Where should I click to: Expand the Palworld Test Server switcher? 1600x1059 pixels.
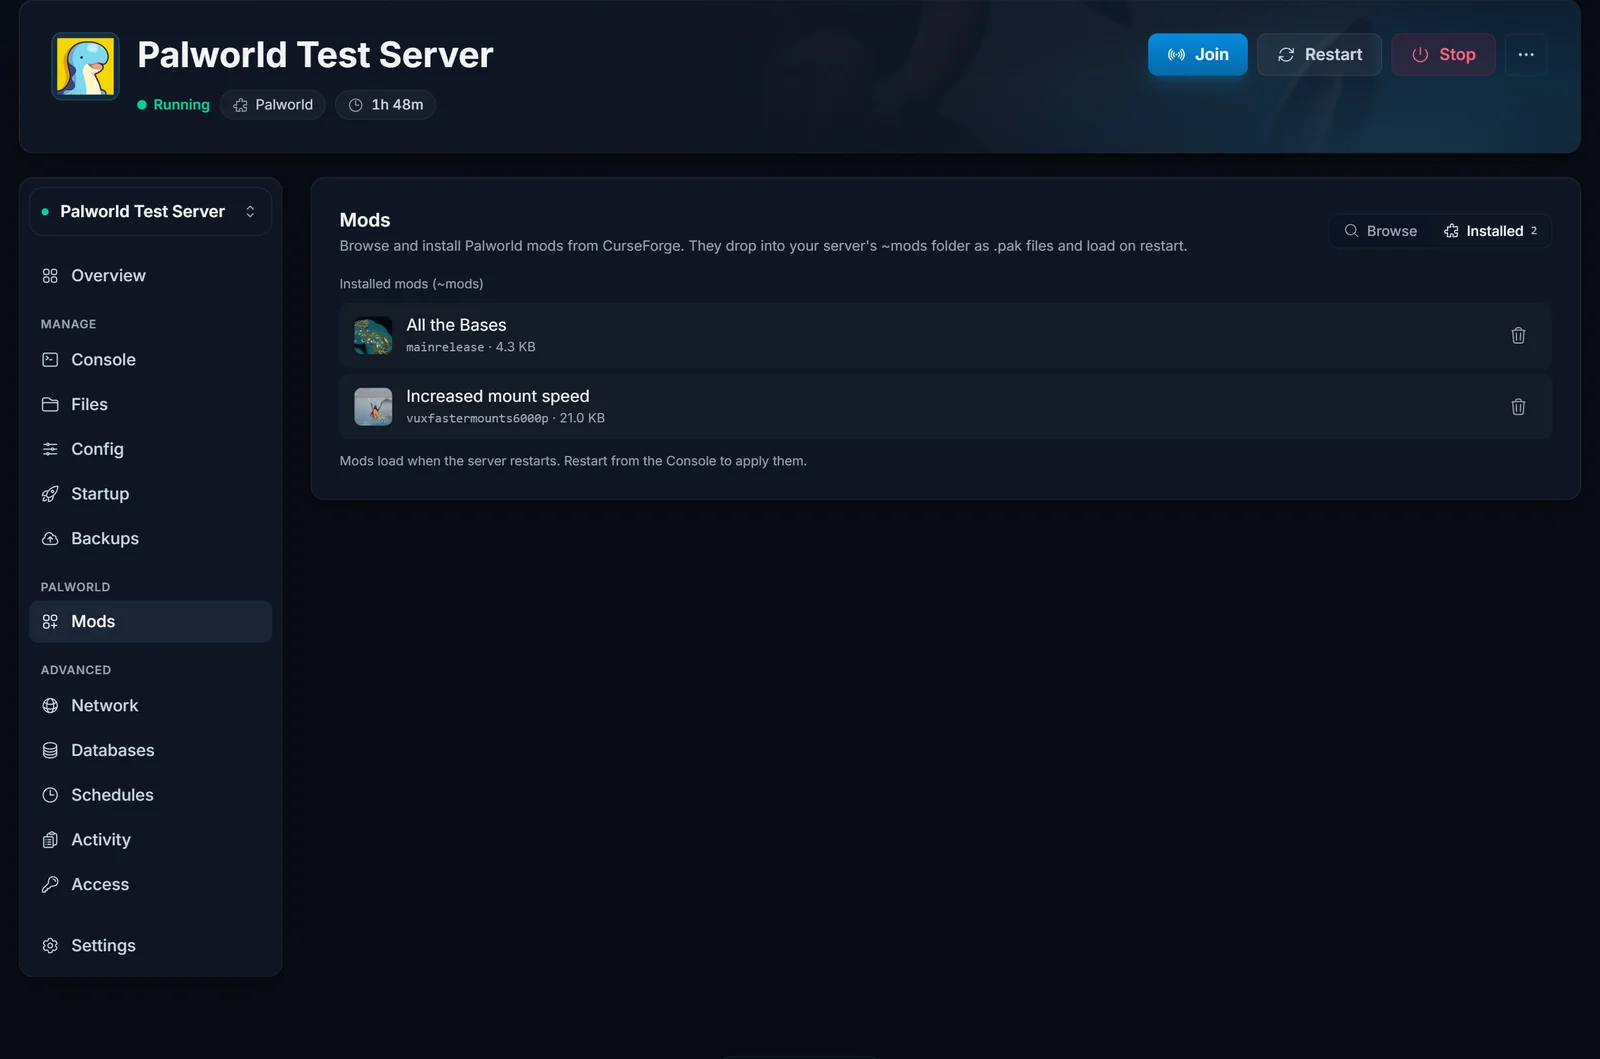click(x=150, y=211)
